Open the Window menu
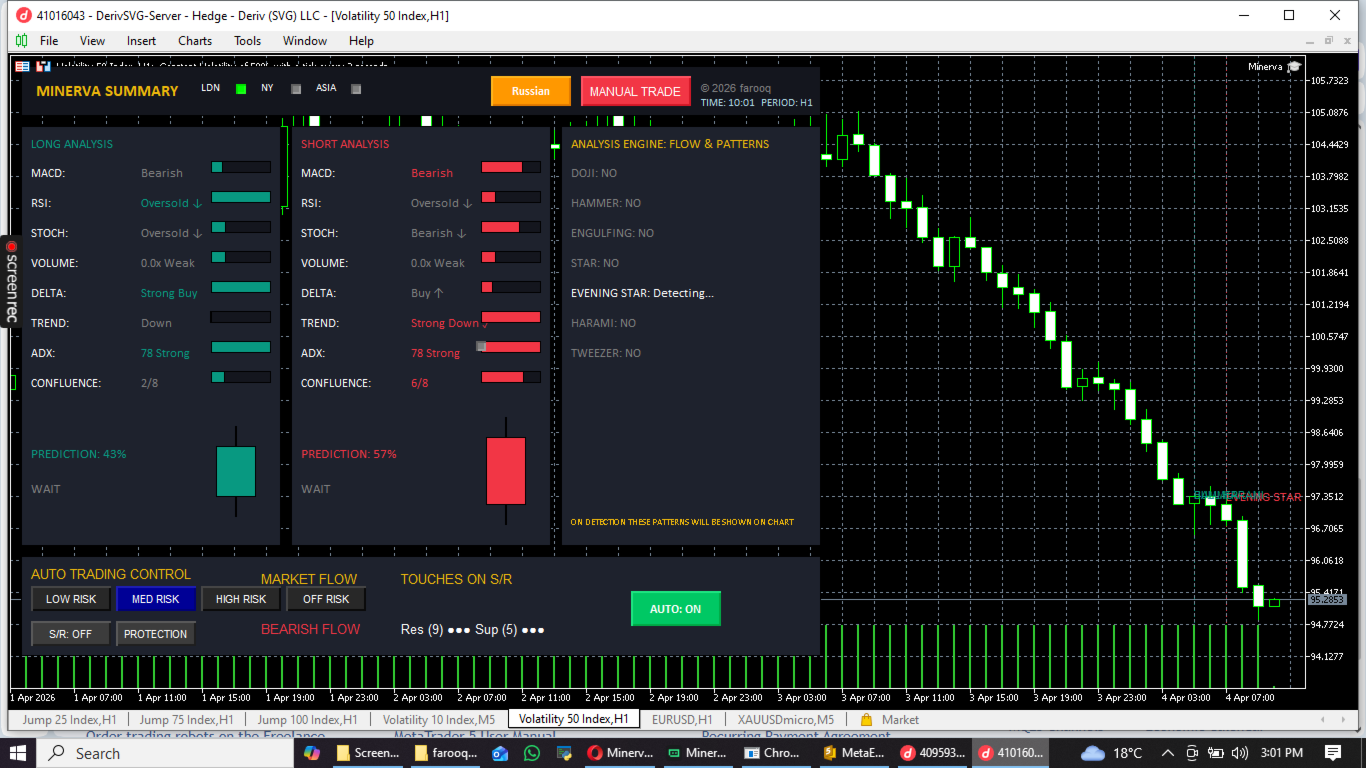The image size is (1366, 768). (305, 41)
